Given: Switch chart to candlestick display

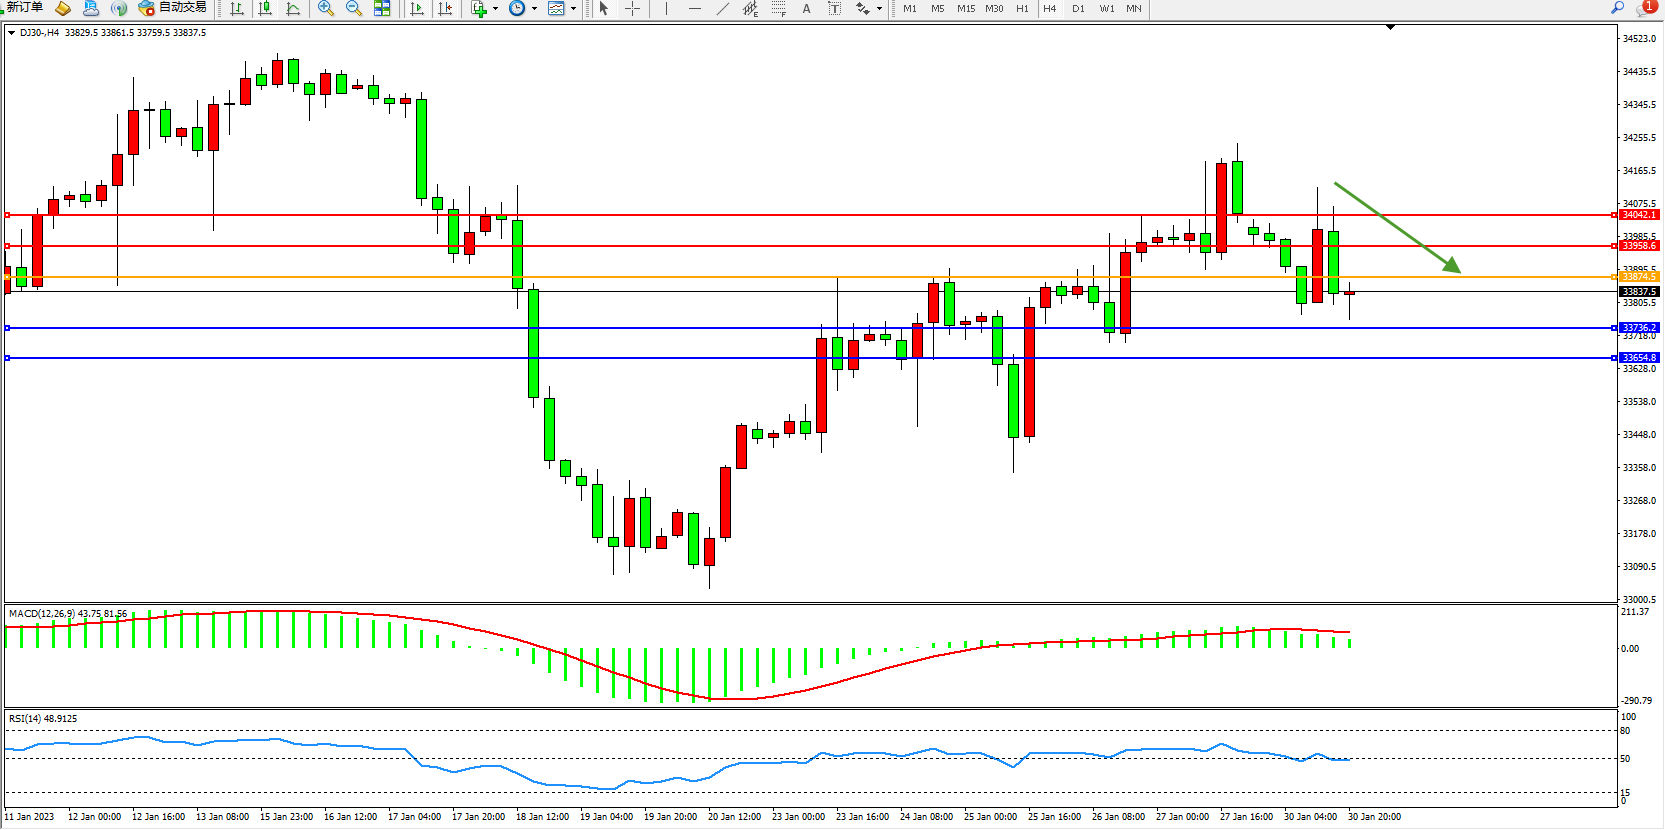Looking at the screenshot, I should point(265,9).
